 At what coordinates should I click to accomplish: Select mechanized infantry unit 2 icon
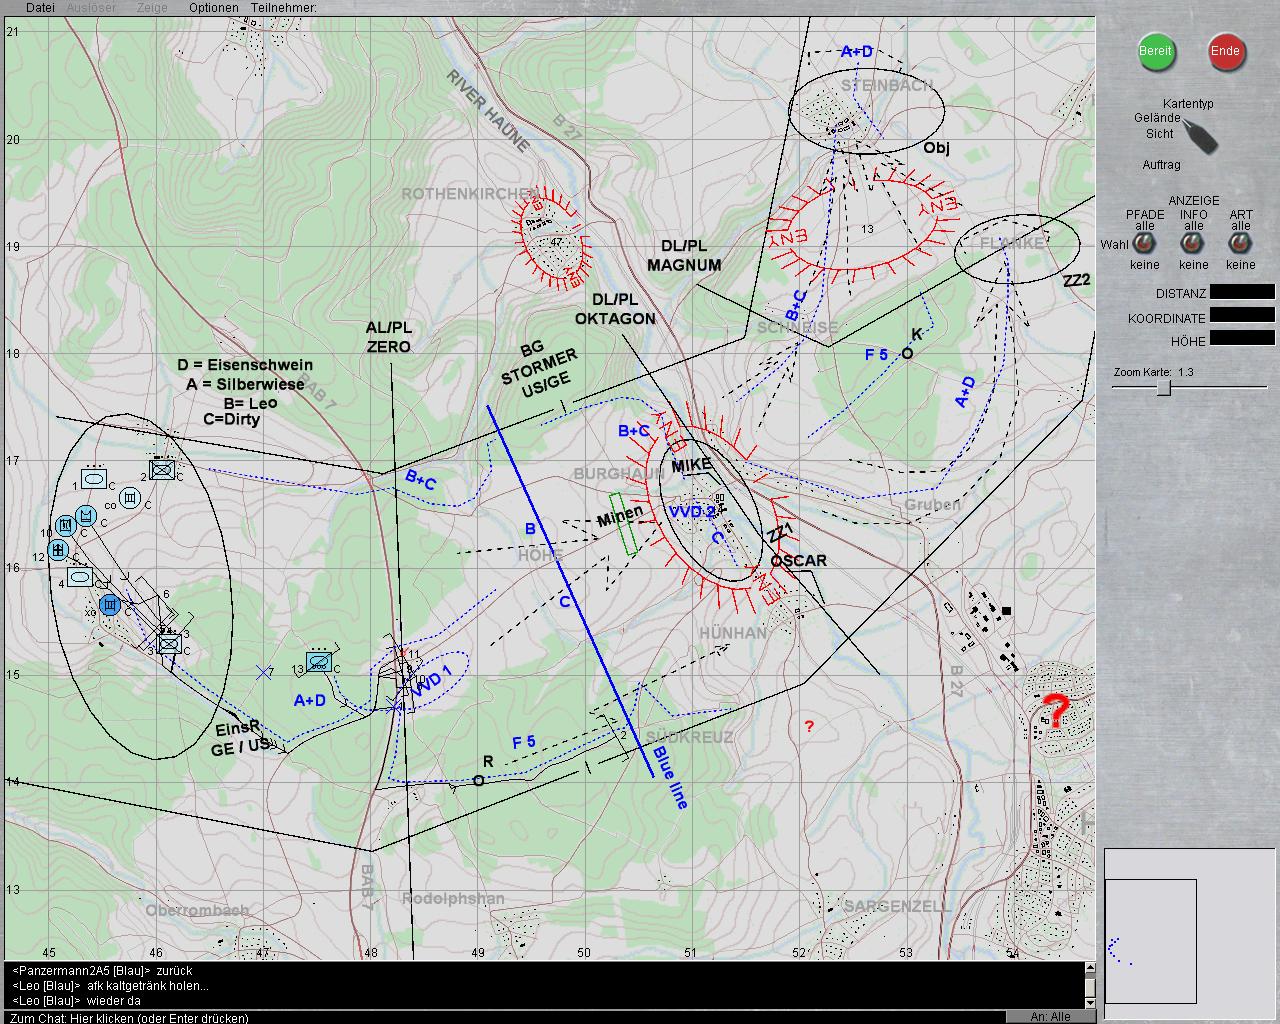[x=162, y=469]
